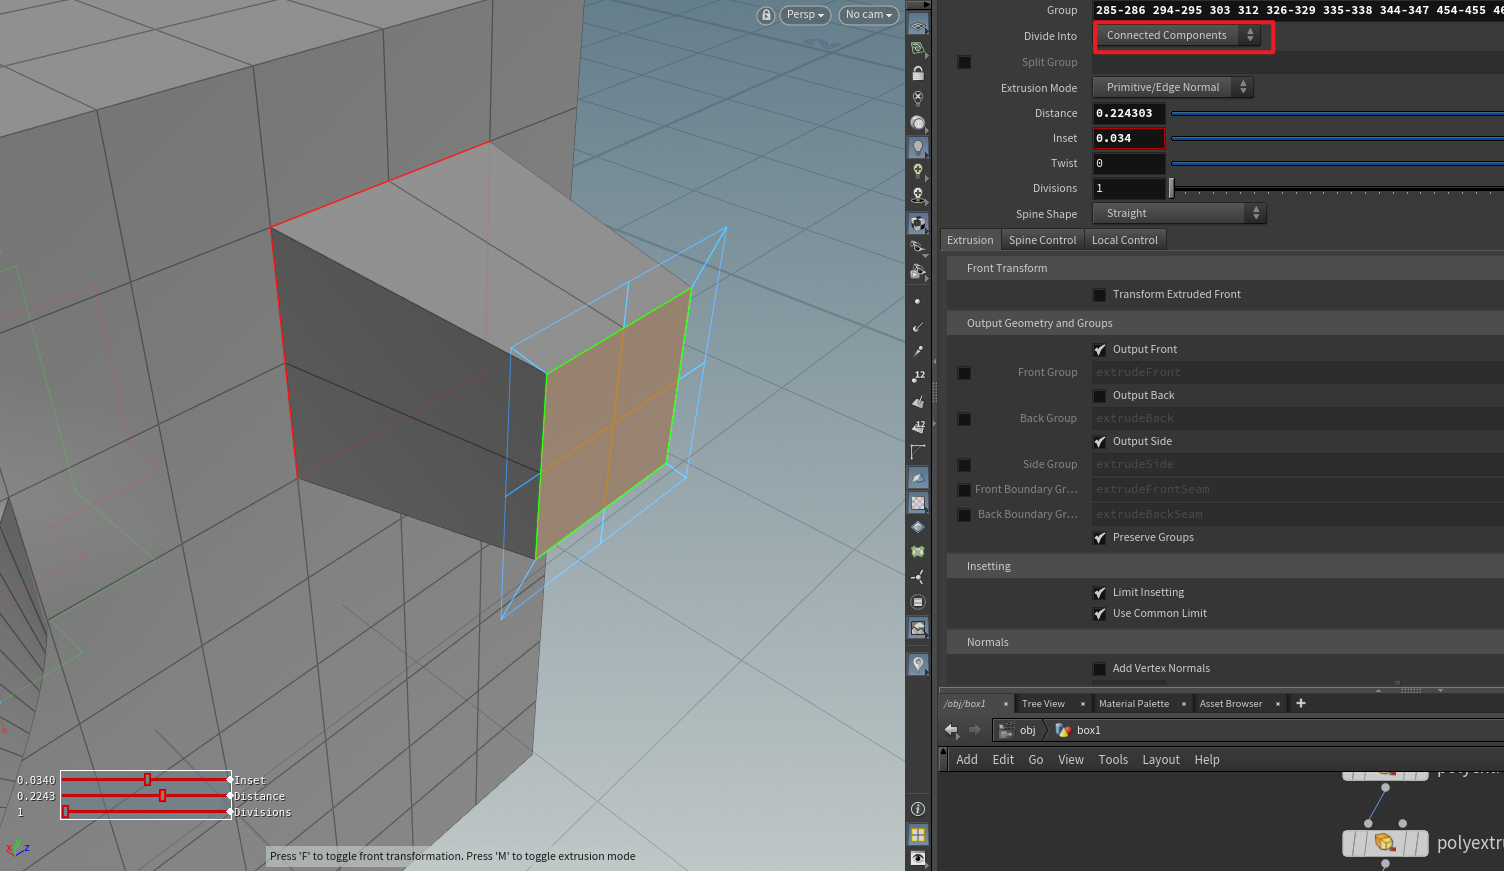The height and width of the screenshot is (871, 1504).
Task: Select the viewport lighting bulb icon
Action: click(918, 148)
